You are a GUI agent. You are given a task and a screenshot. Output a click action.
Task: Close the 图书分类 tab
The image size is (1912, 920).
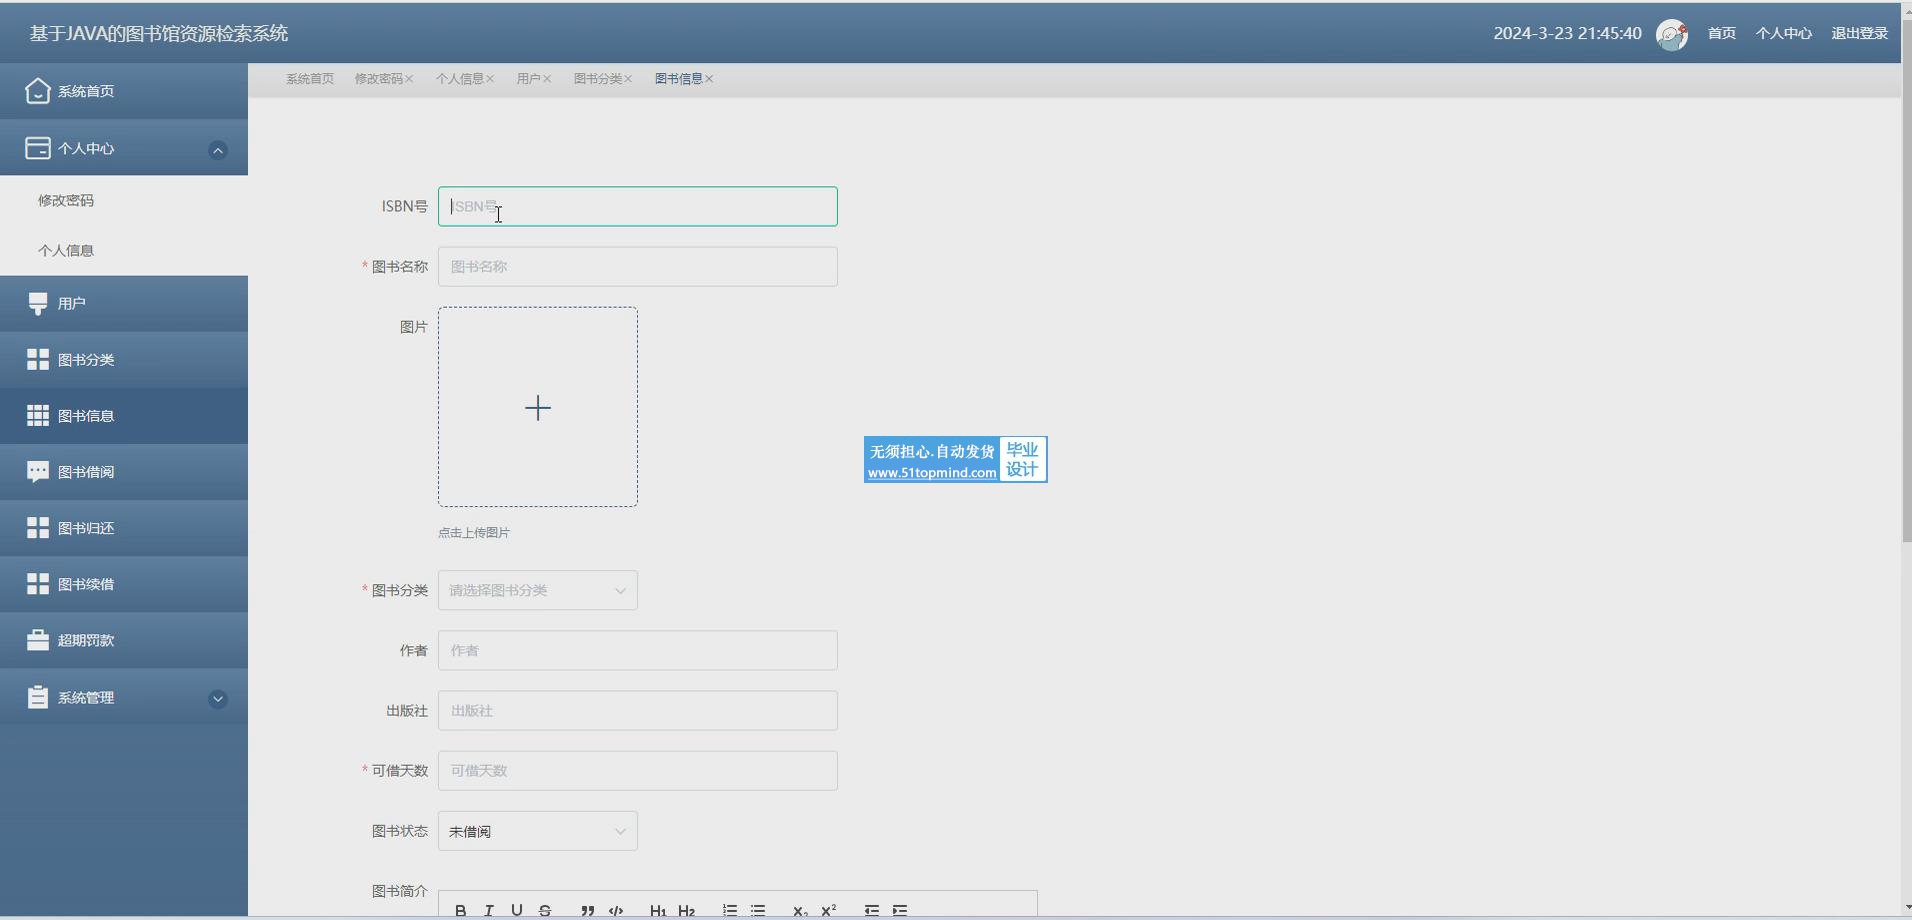click(x=628, y=79)
